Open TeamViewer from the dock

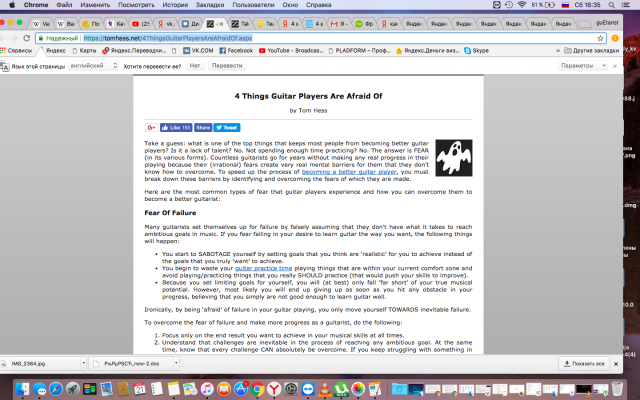coord(308,389)
